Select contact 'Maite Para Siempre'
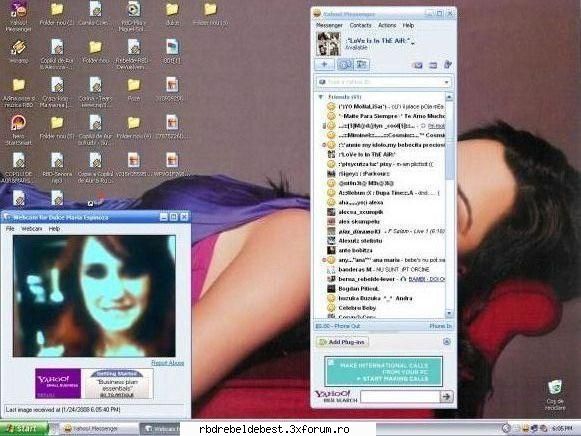The height and width of the screenshot is (436, 581). 385,116
